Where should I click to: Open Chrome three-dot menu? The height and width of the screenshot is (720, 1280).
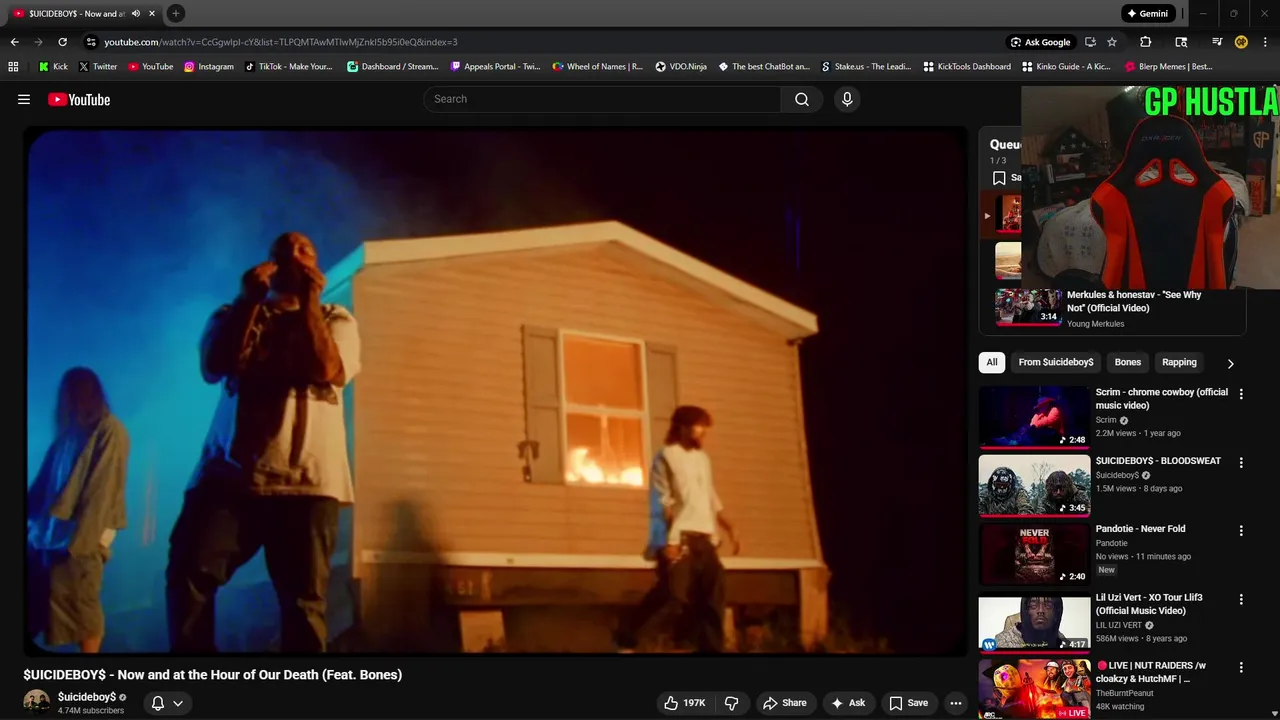(x=1265, y=42)
